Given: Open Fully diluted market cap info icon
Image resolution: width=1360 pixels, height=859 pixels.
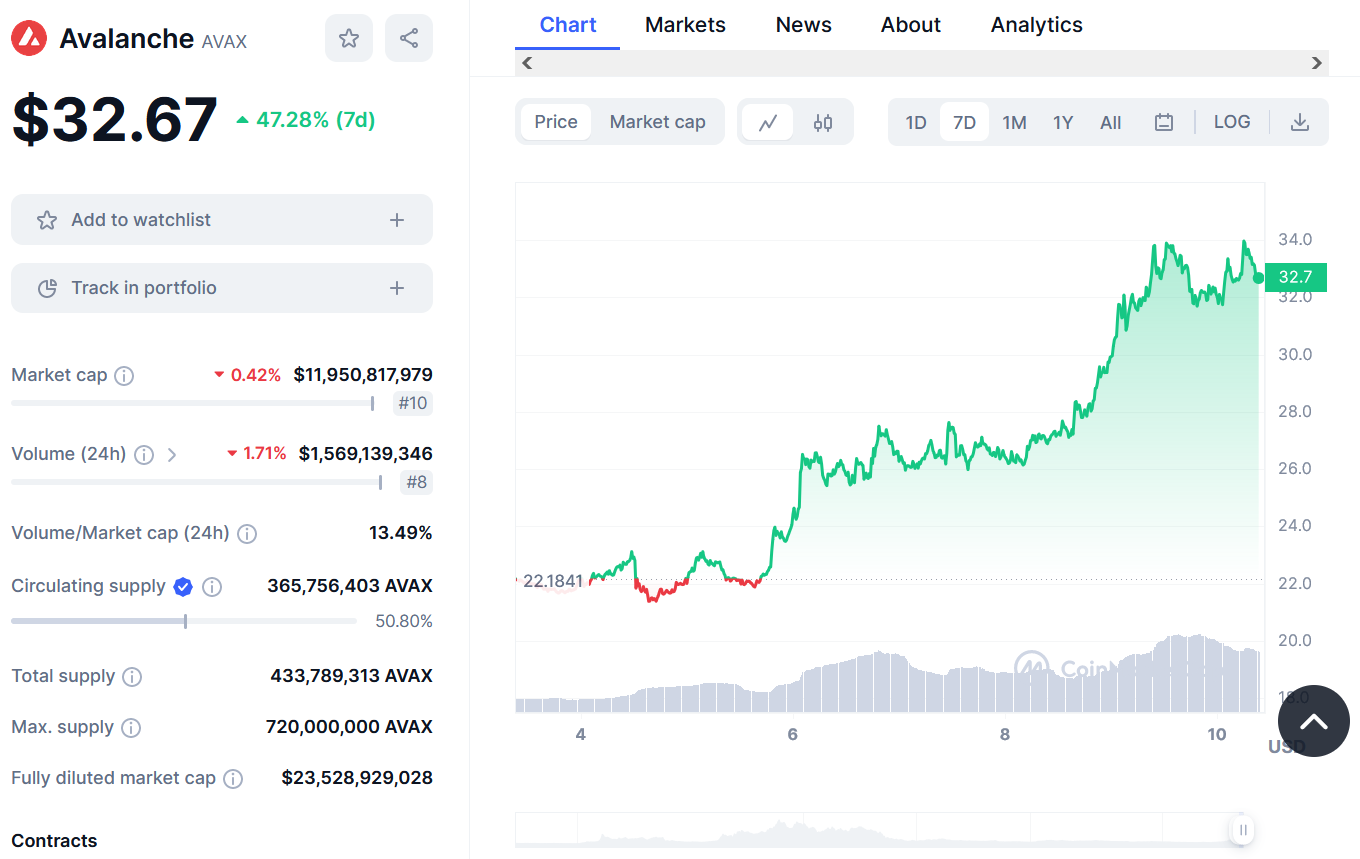Looking at the screenshot, I should coord(233,779).
